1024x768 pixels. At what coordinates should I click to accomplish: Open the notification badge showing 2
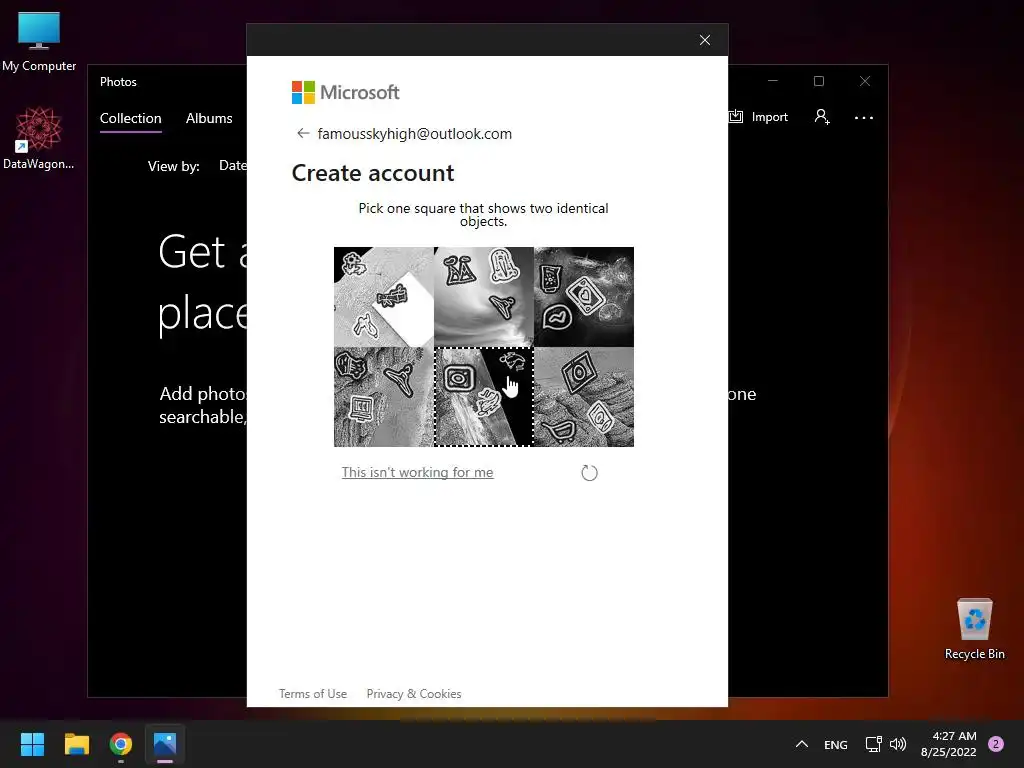coord(996,744)
